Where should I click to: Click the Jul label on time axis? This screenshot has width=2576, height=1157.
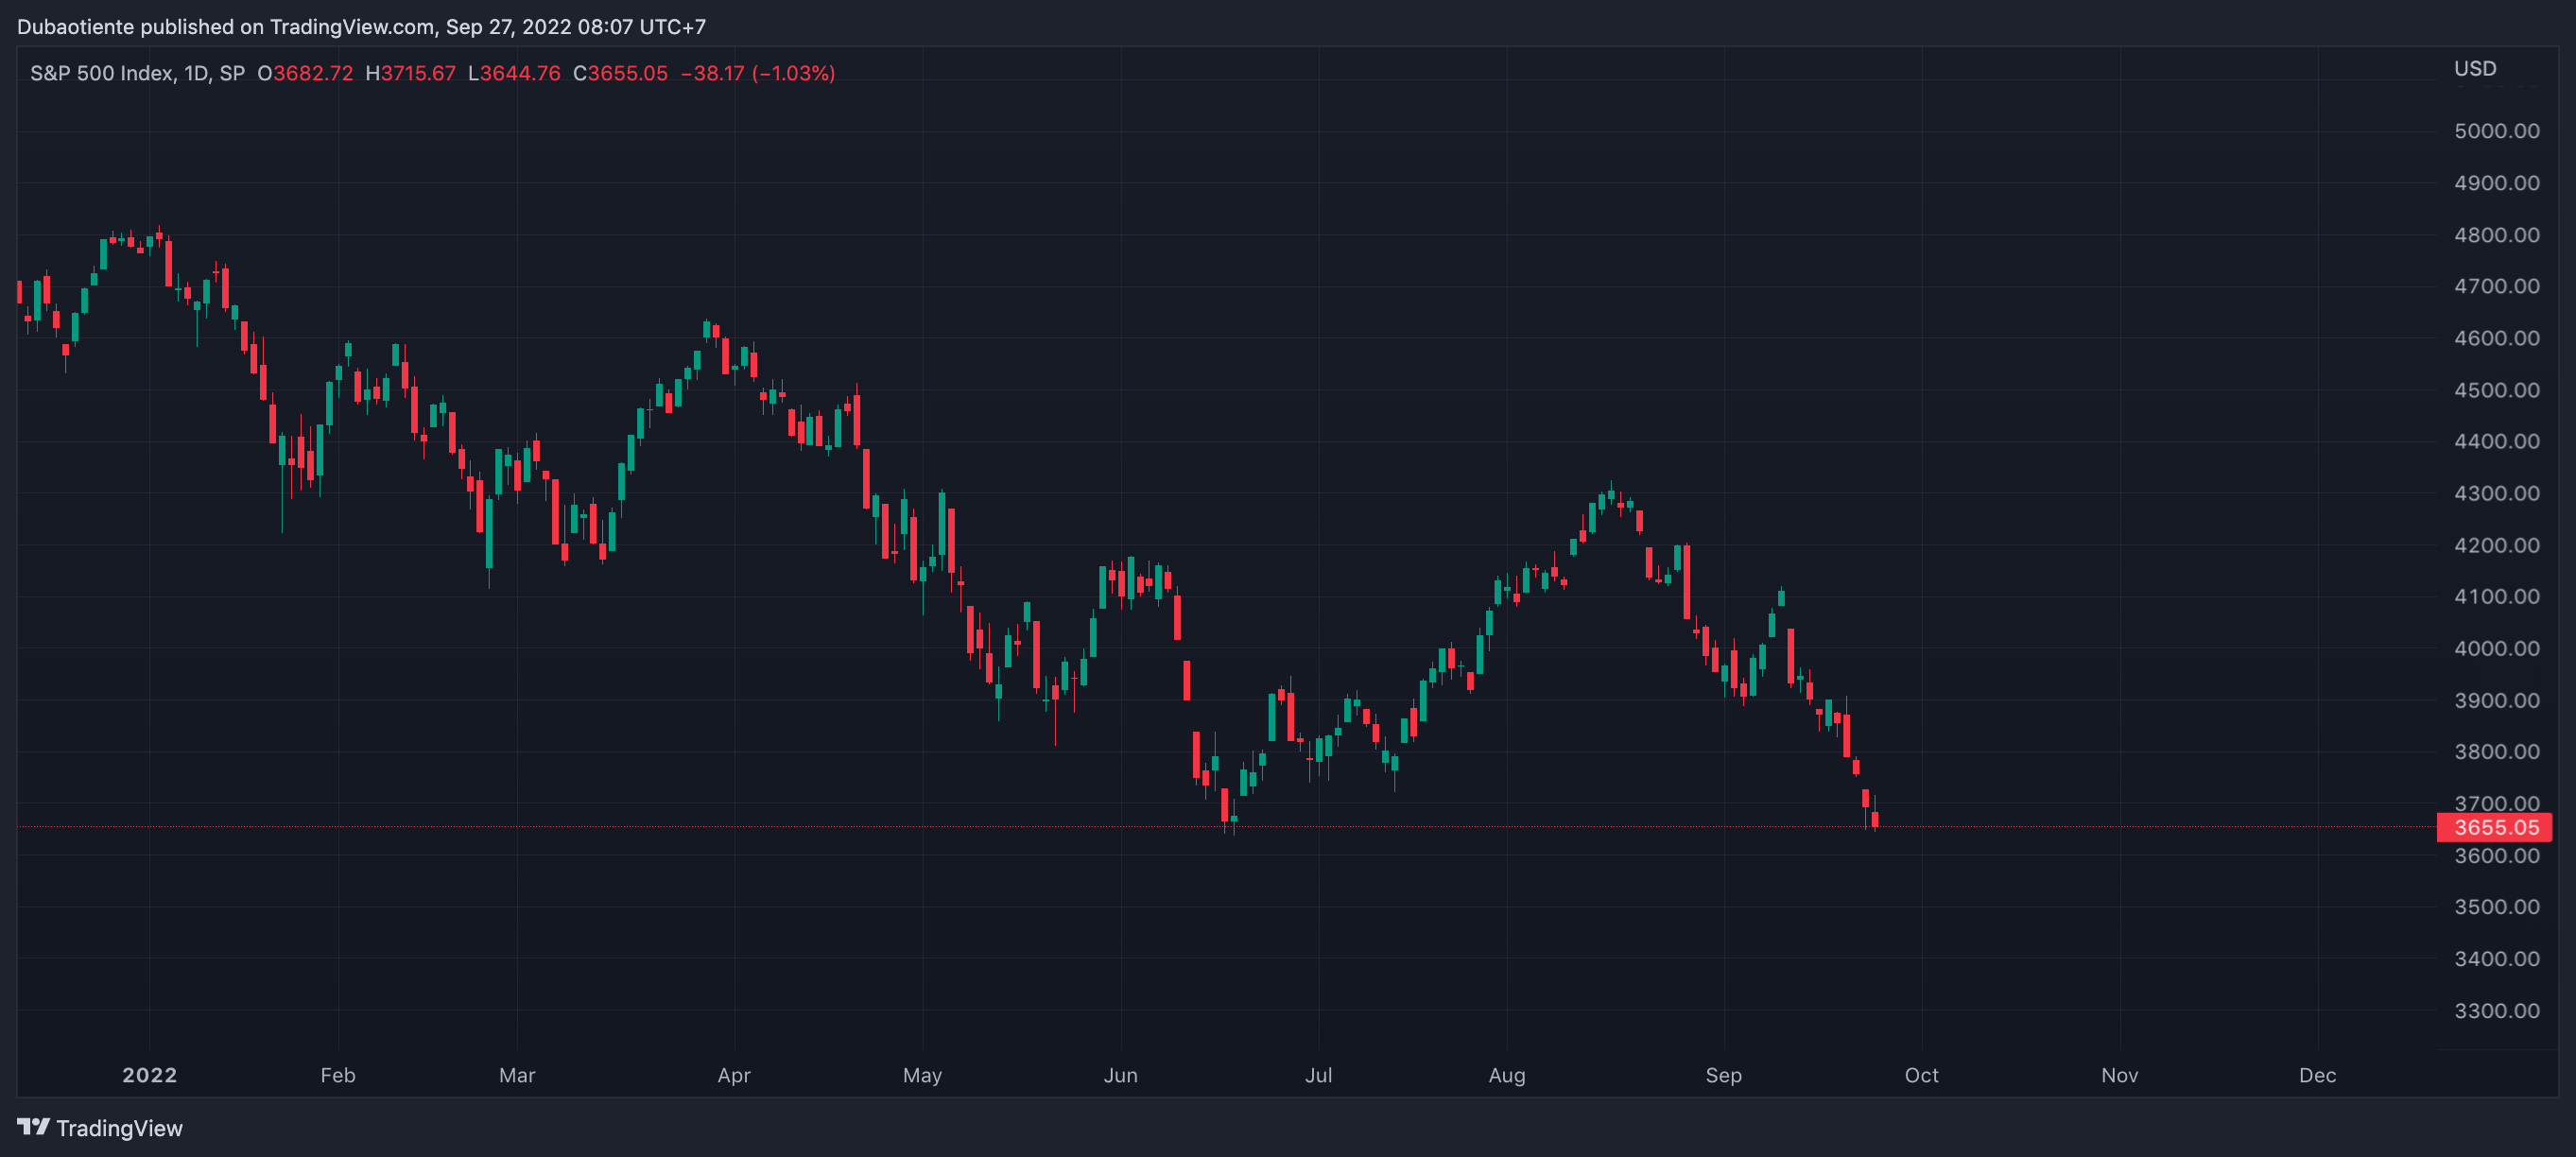tap(1318, 1075)
